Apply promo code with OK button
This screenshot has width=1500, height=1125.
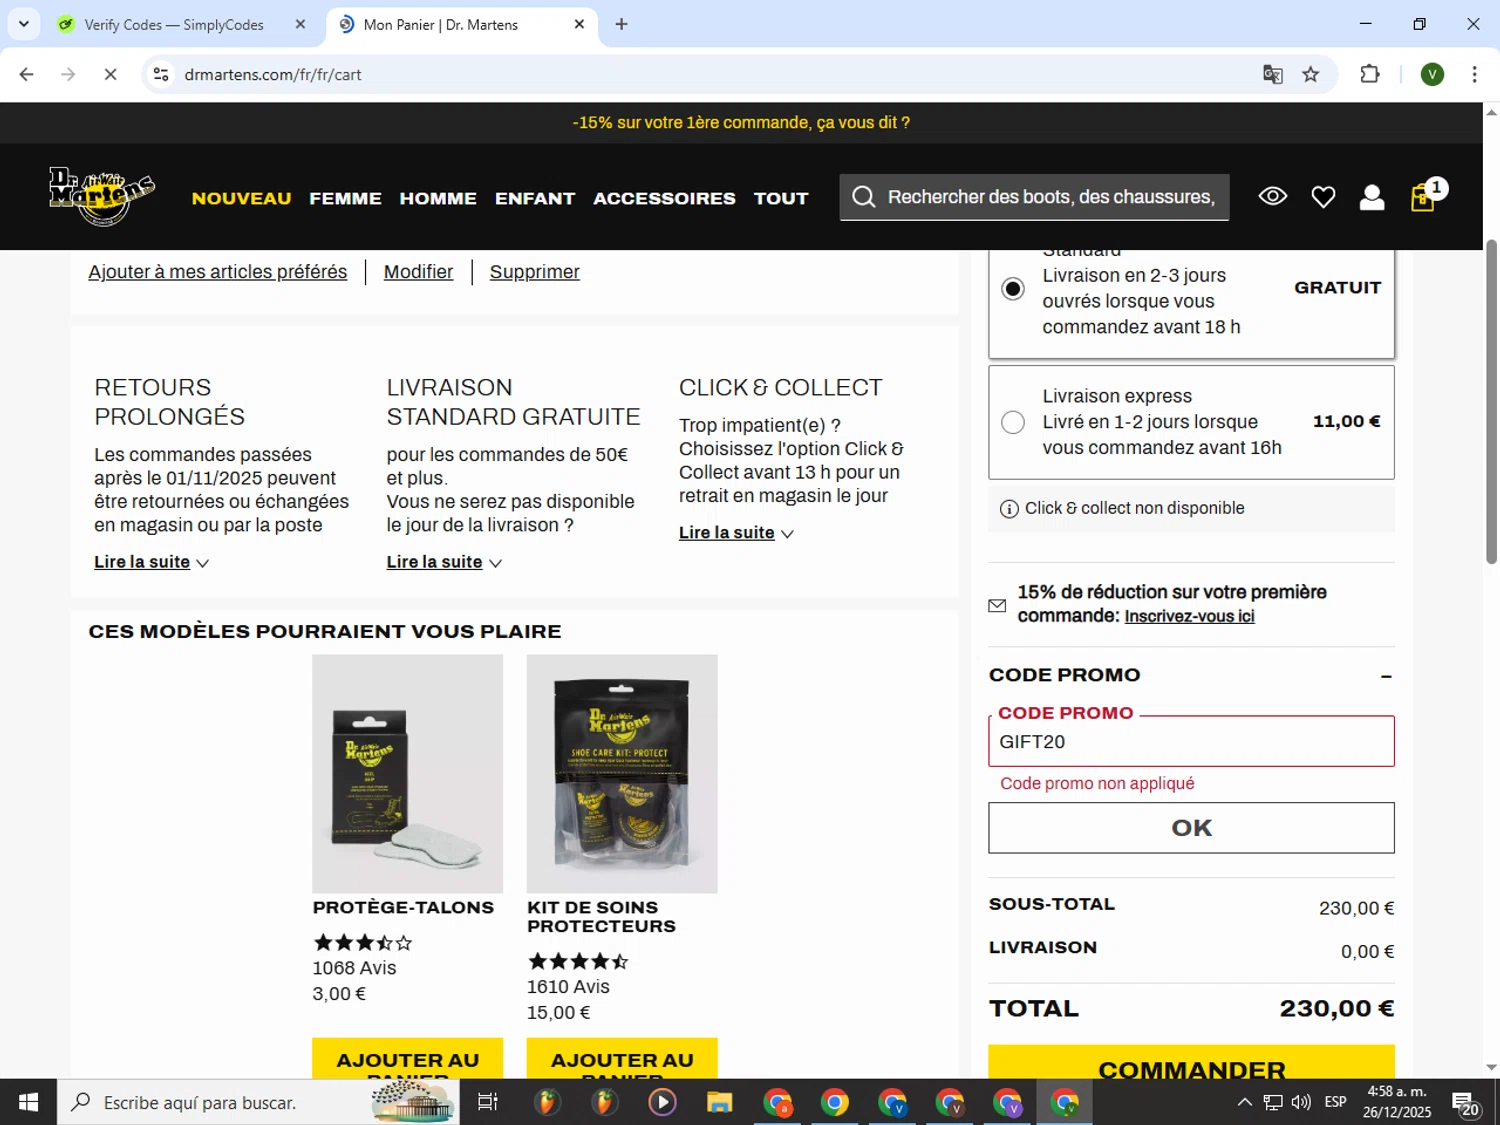(x=1191, y=828)
